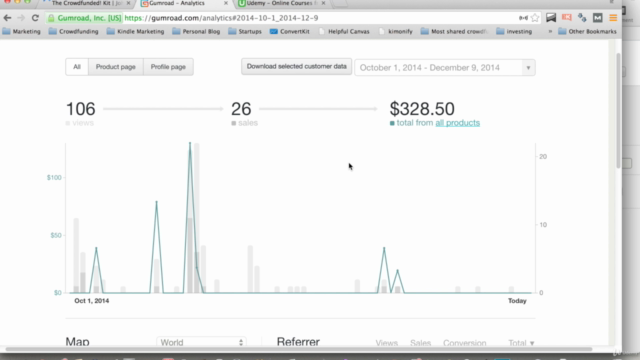Click the green lock security icon
Viewport: 640px width, 360px height.
point(51,18)
